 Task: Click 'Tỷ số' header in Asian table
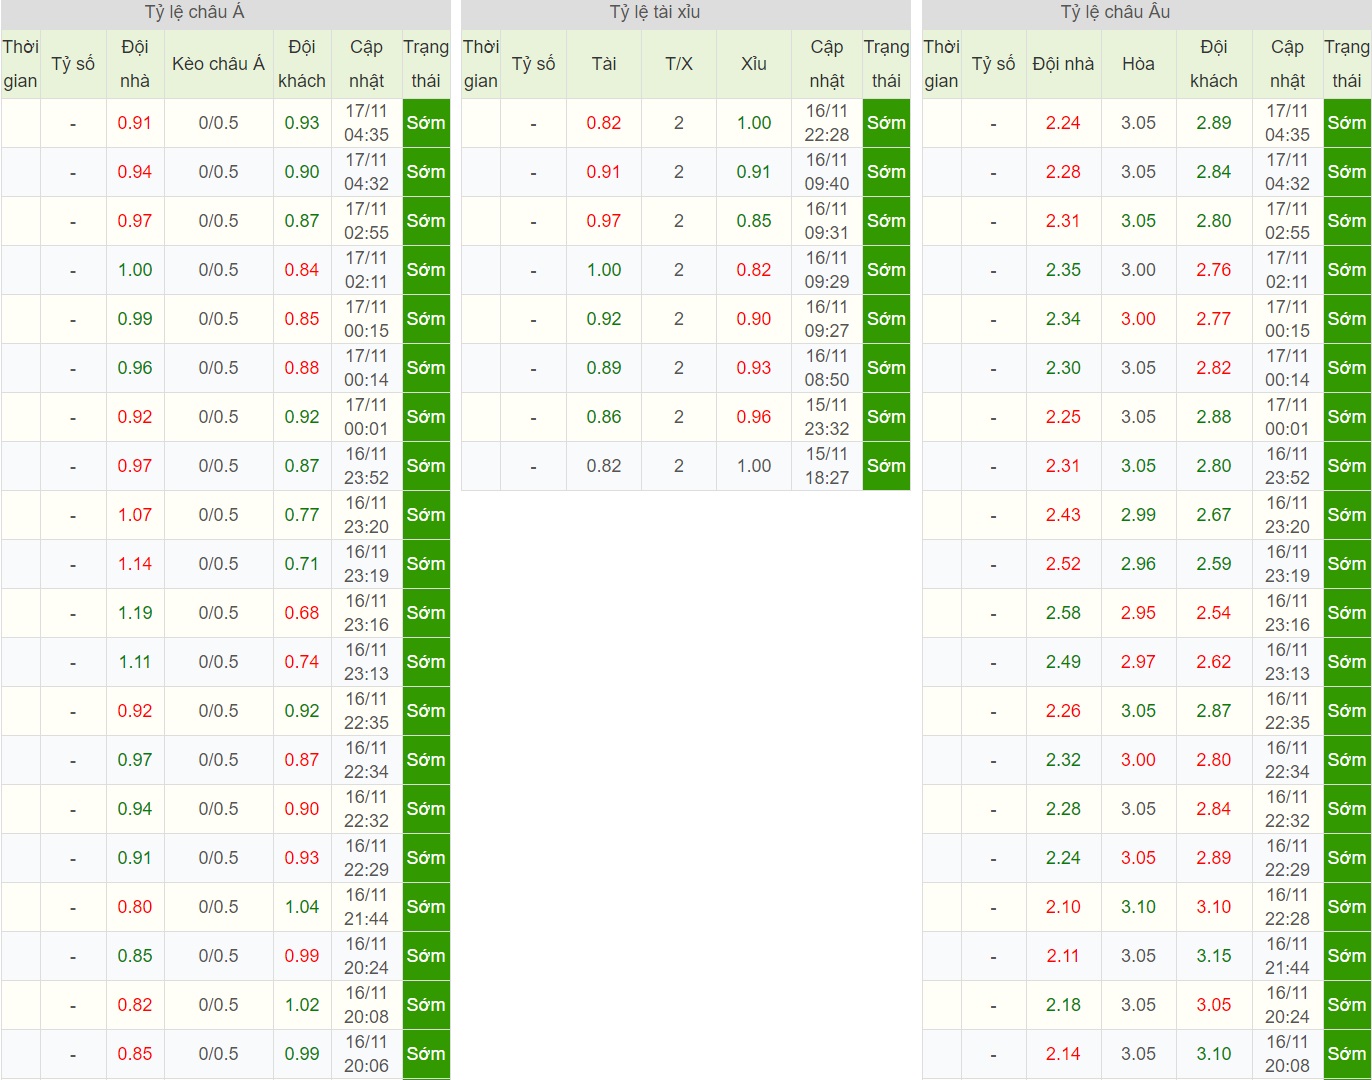click(73, 64)
